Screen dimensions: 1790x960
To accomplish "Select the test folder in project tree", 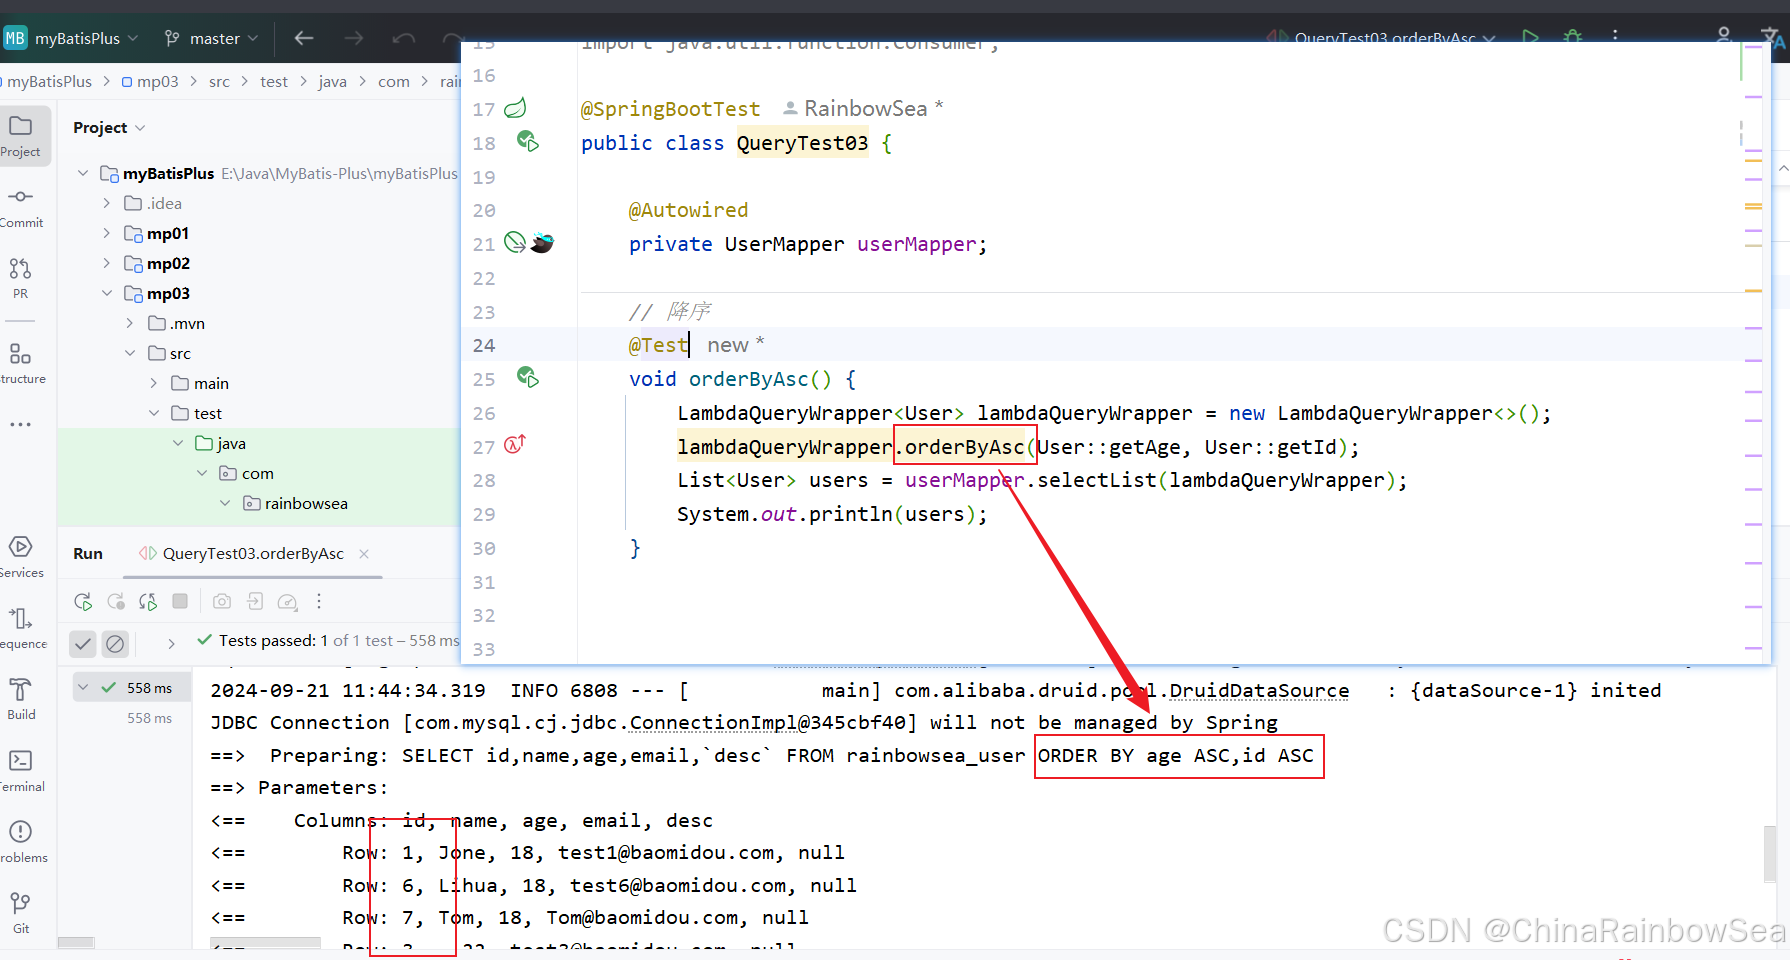I will coord(207,413).
